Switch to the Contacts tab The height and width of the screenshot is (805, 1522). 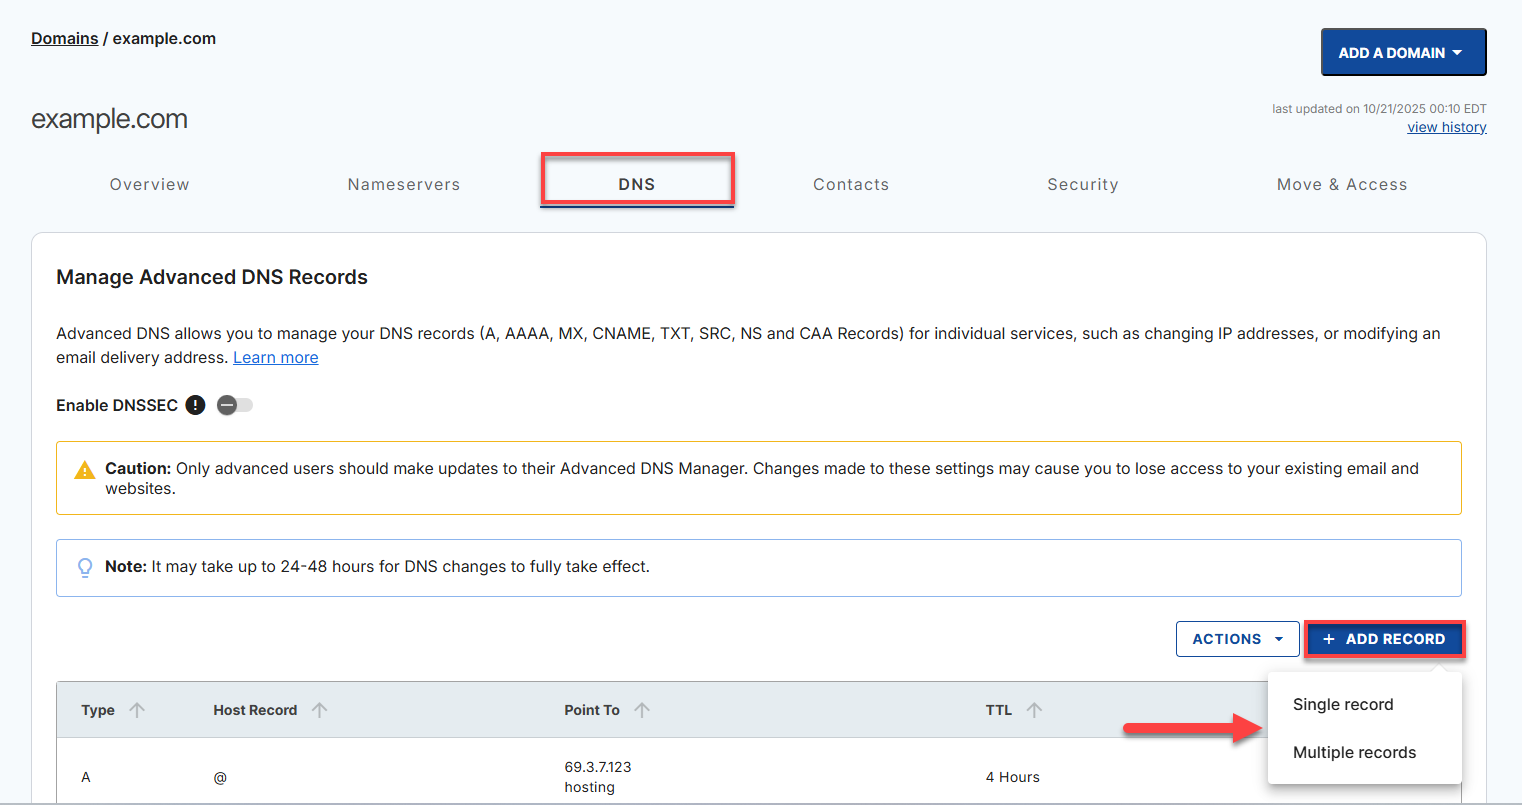coord(851,184)
